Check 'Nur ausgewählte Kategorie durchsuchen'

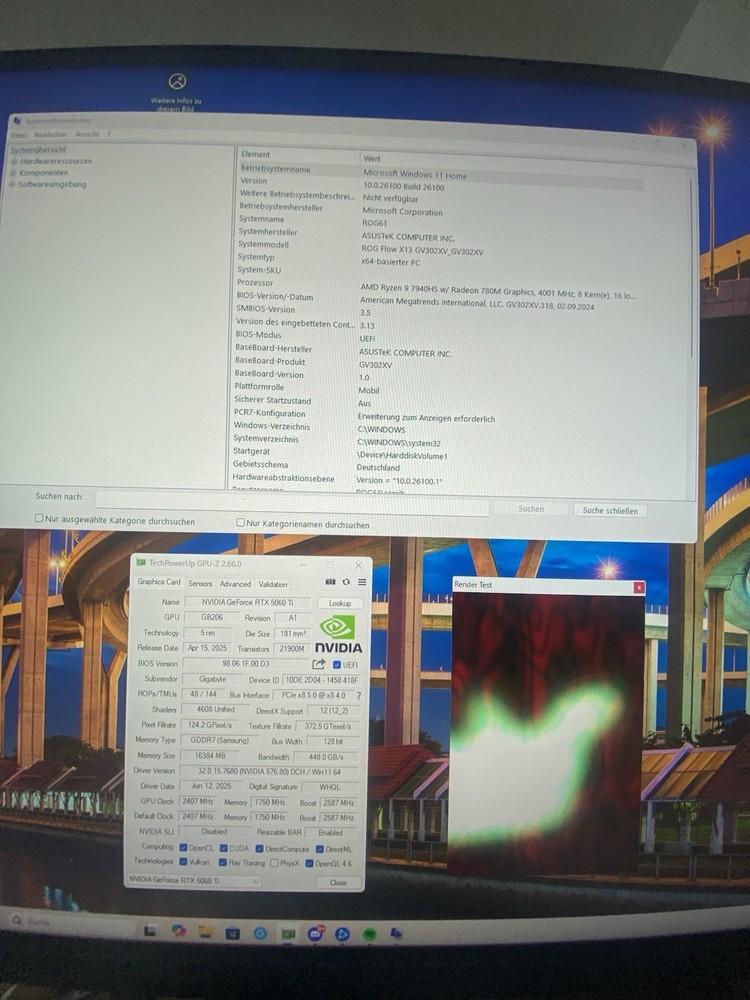[39, 518]
